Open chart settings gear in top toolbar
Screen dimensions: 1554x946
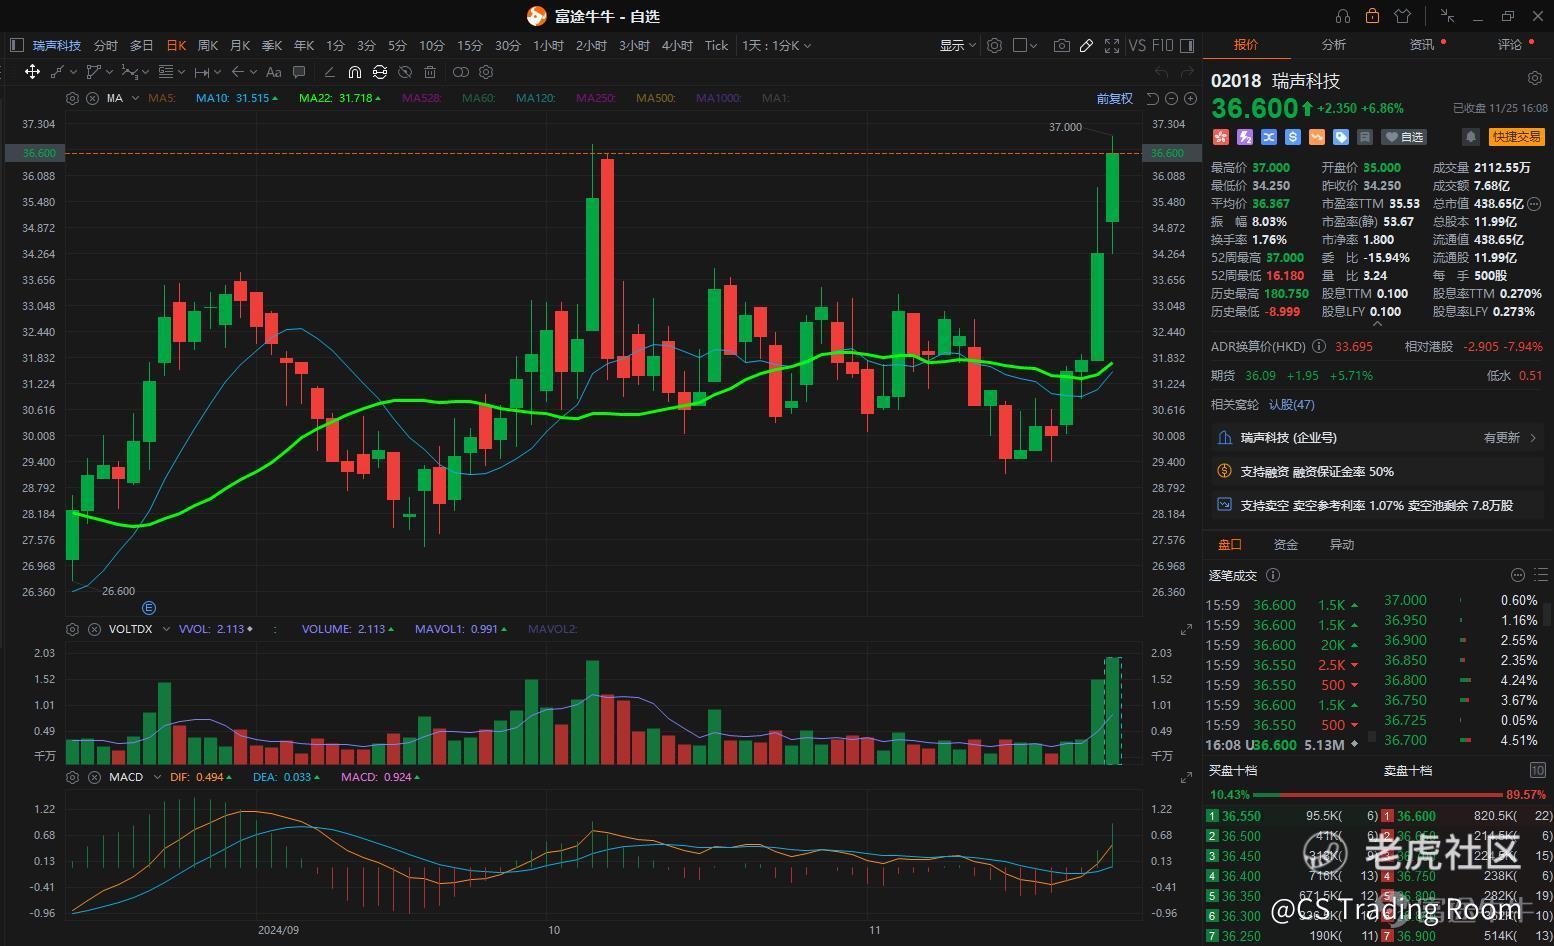click(x=994, y=45)
